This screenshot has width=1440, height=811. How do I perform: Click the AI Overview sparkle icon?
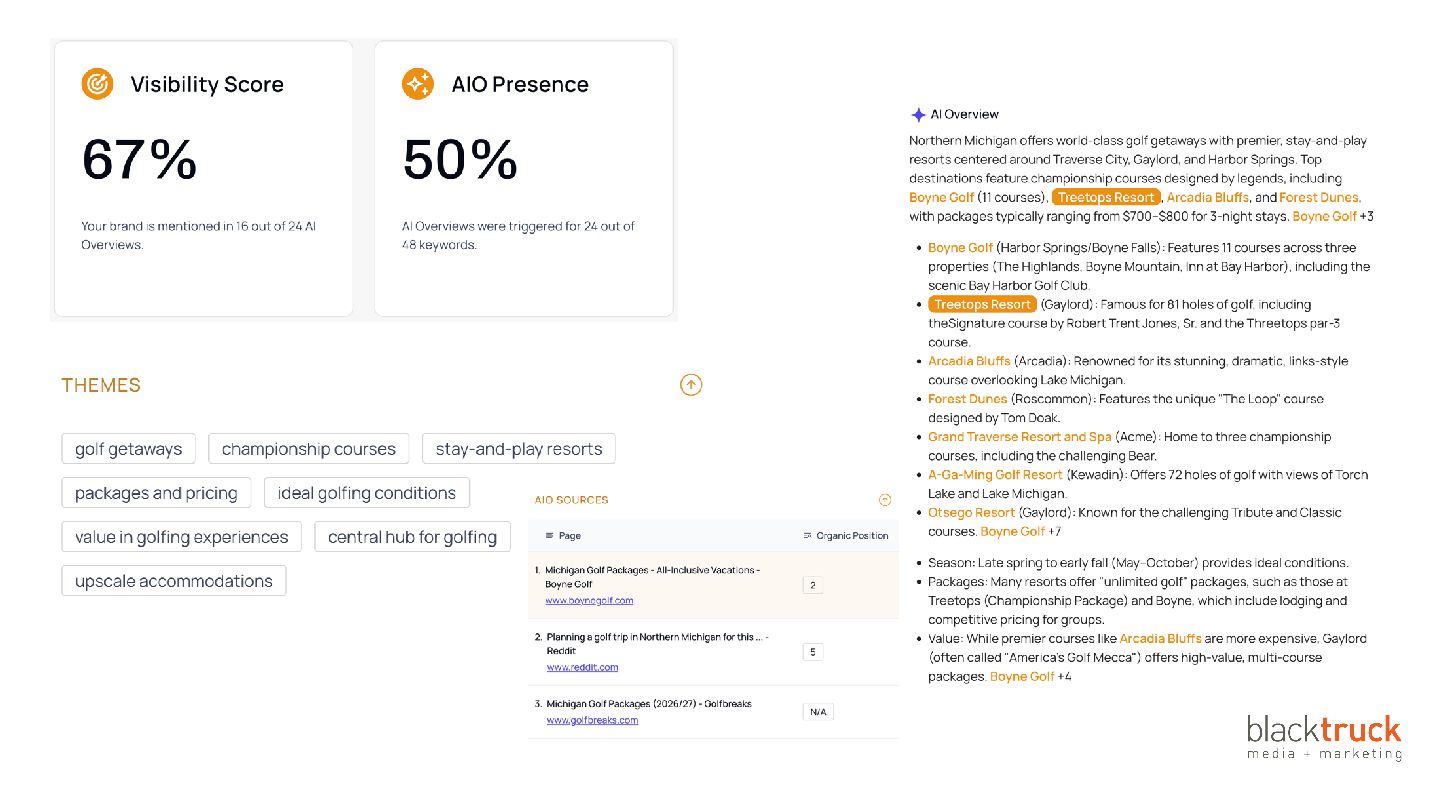[x=918, y=115]
